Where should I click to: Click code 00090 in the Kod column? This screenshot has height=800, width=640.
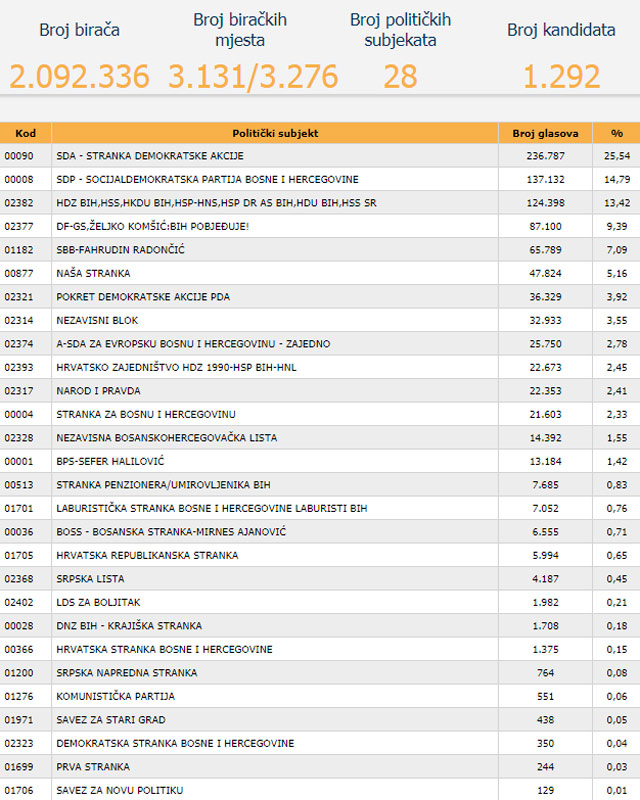pos(19,156)
